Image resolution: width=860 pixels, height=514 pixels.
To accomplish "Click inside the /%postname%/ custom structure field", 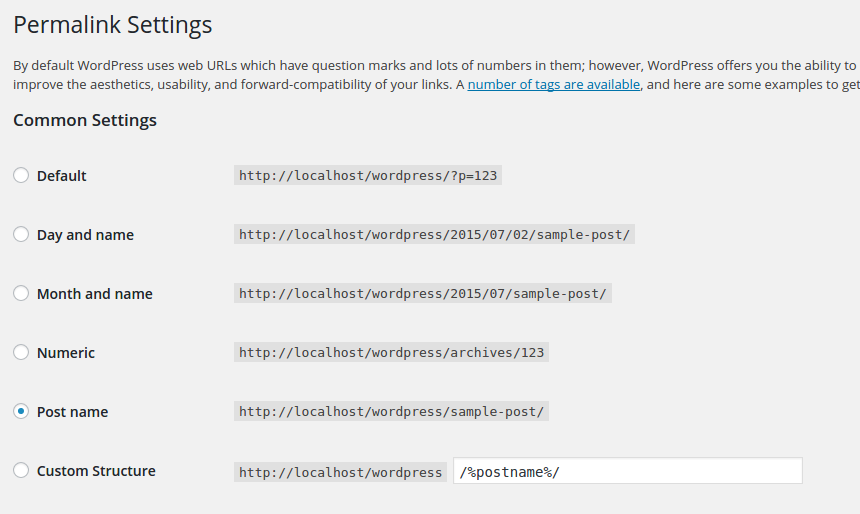I will 627,471.
